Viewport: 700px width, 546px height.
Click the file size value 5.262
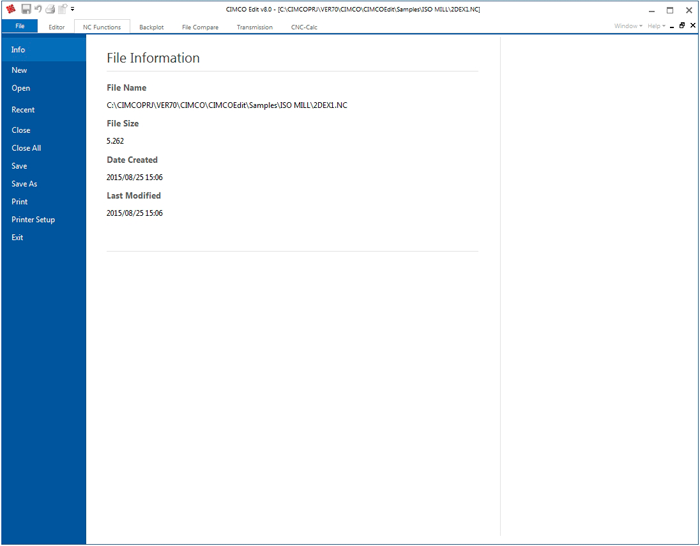(115, 141)
